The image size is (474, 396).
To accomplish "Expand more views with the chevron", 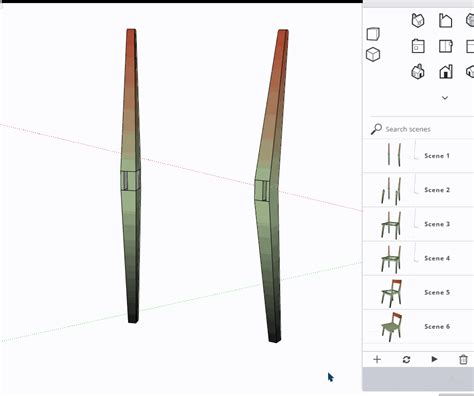I will (x=445, y=98).
